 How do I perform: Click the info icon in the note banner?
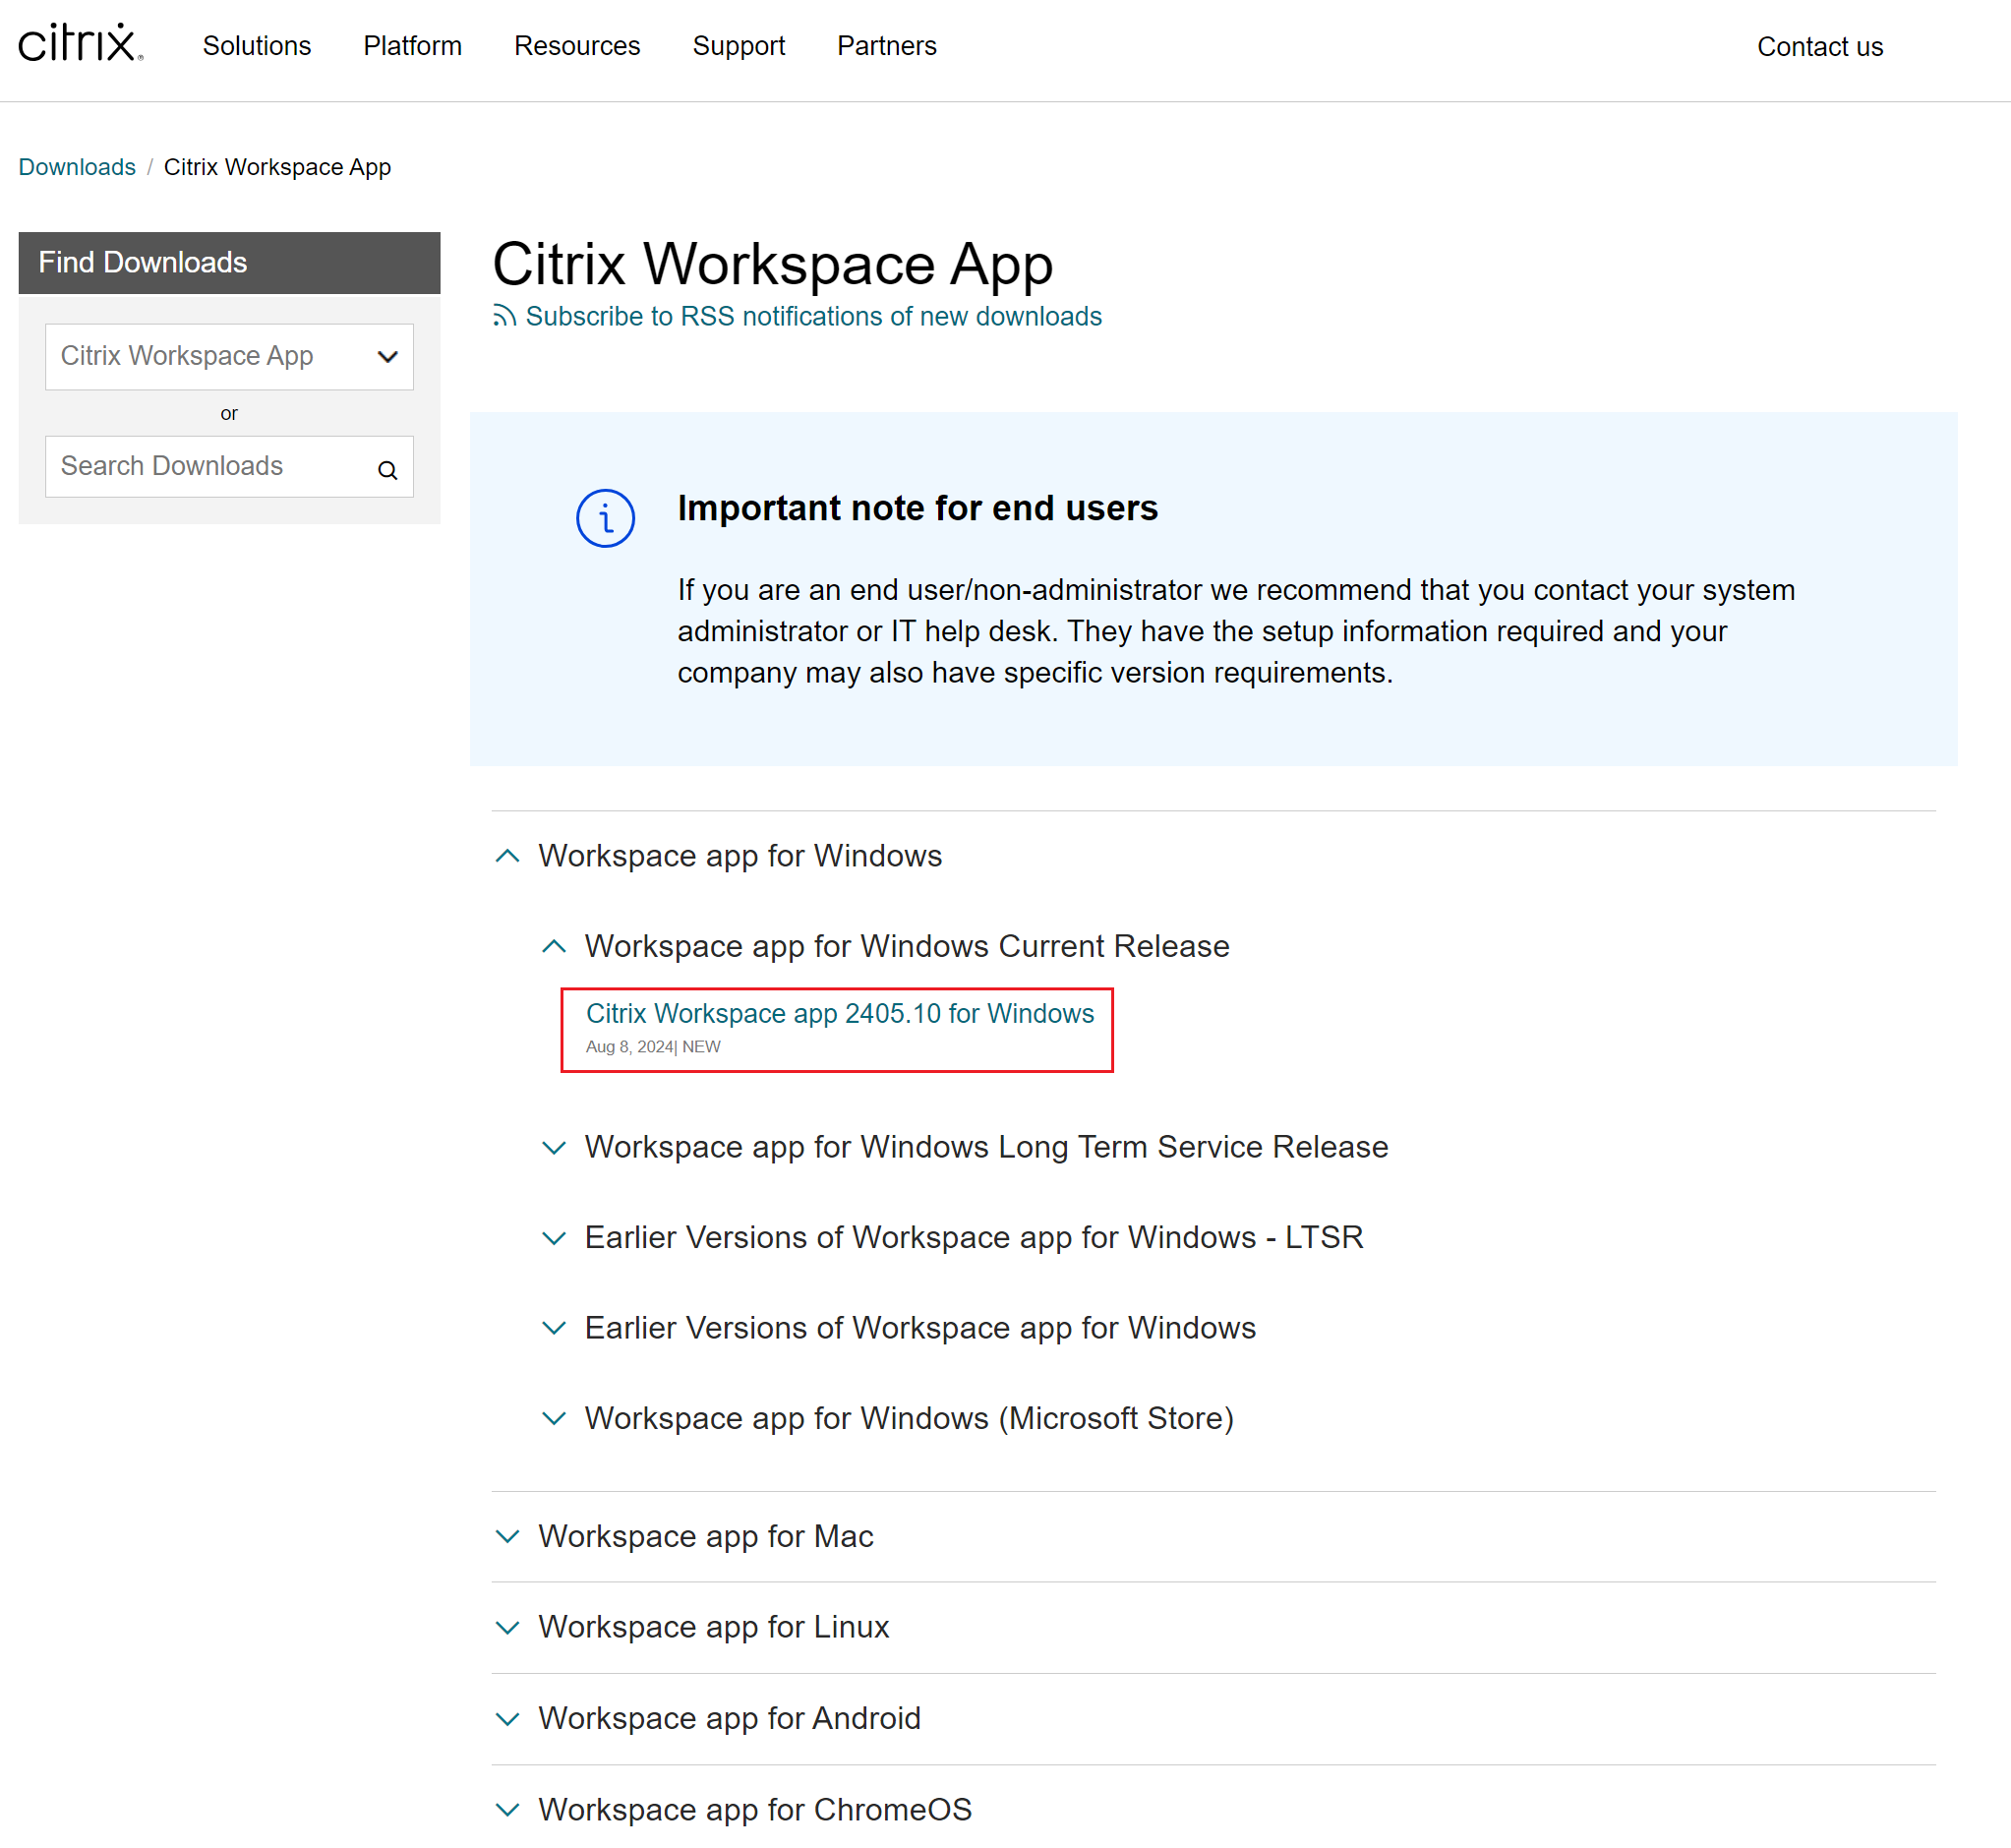click(604, 518)
